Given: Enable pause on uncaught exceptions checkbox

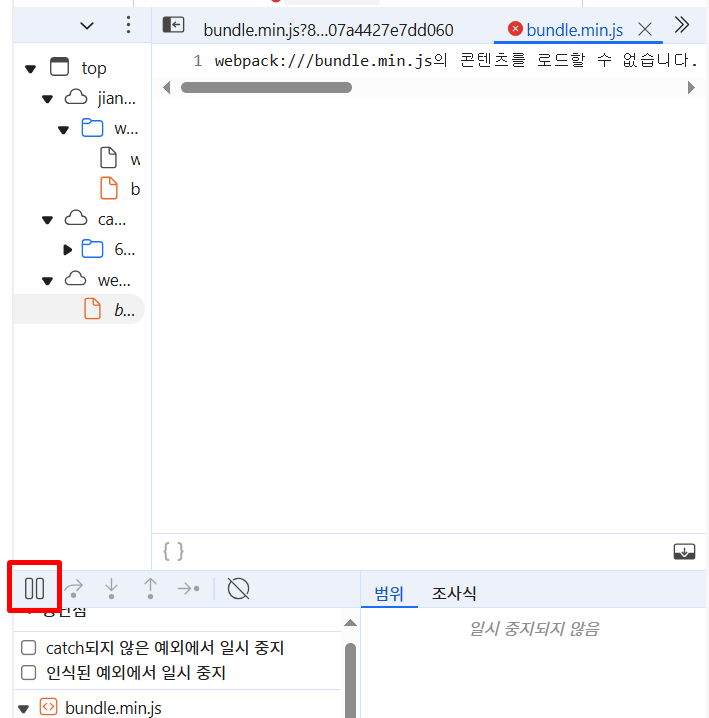Looking at the screenshot, I should tap(28, 647).
